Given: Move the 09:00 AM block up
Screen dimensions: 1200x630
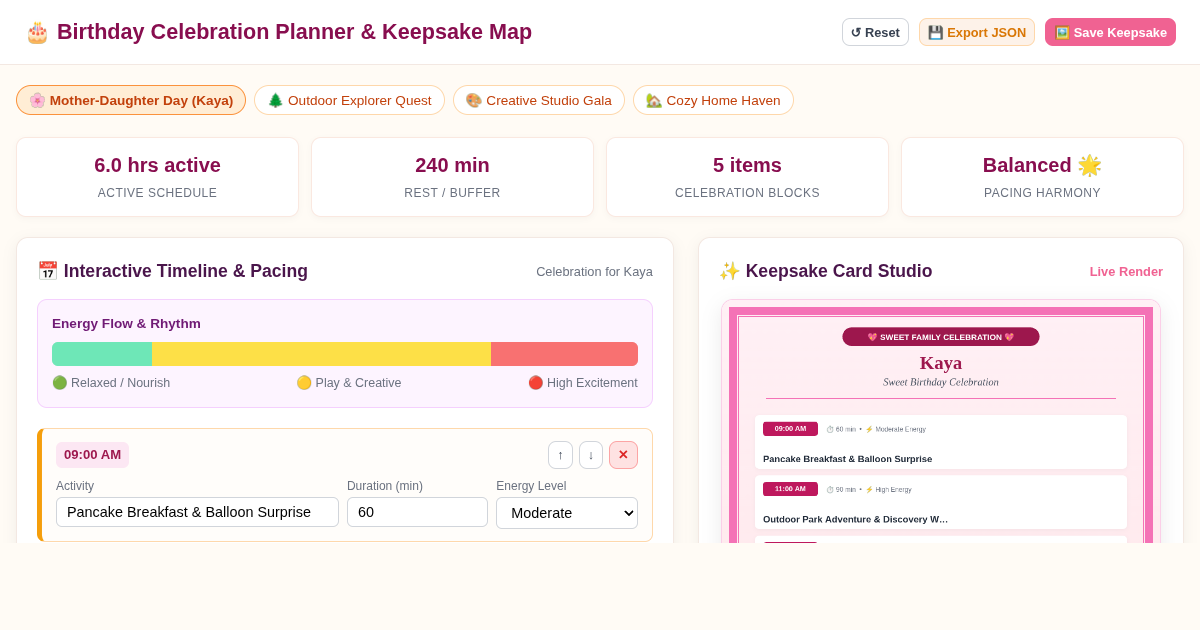Looking at the screenshot, I should (560, 455).
